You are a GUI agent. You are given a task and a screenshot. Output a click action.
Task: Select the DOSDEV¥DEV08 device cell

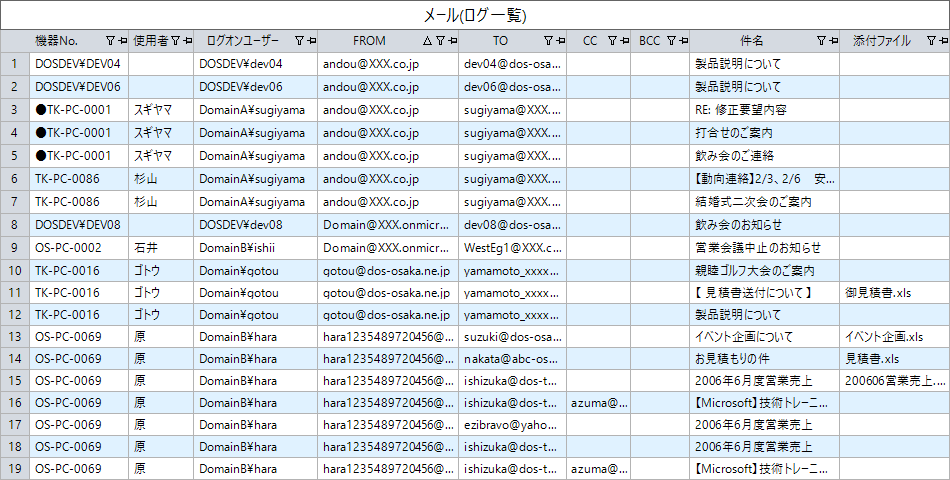(79, 225)
